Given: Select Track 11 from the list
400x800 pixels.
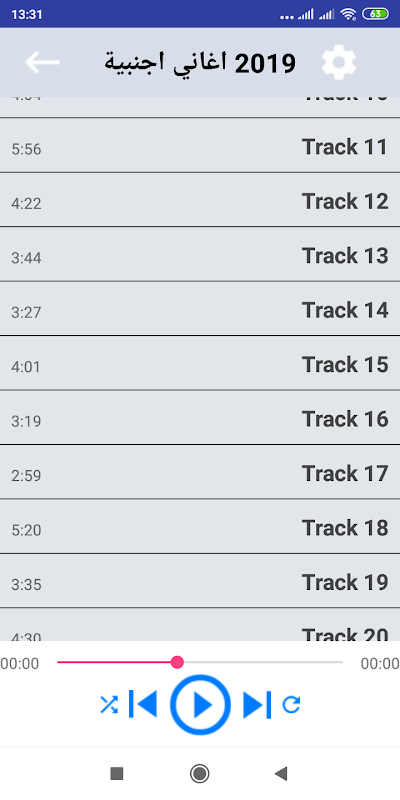Looking at the screenshot, I should tap(200, 145).
